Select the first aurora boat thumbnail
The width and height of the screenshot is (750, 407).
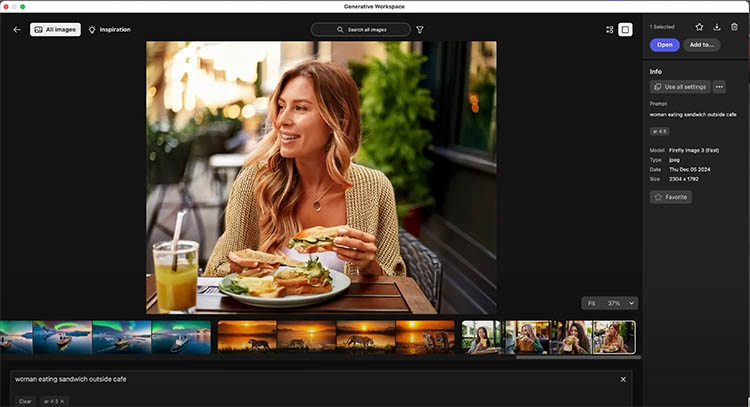pos(16,337)
